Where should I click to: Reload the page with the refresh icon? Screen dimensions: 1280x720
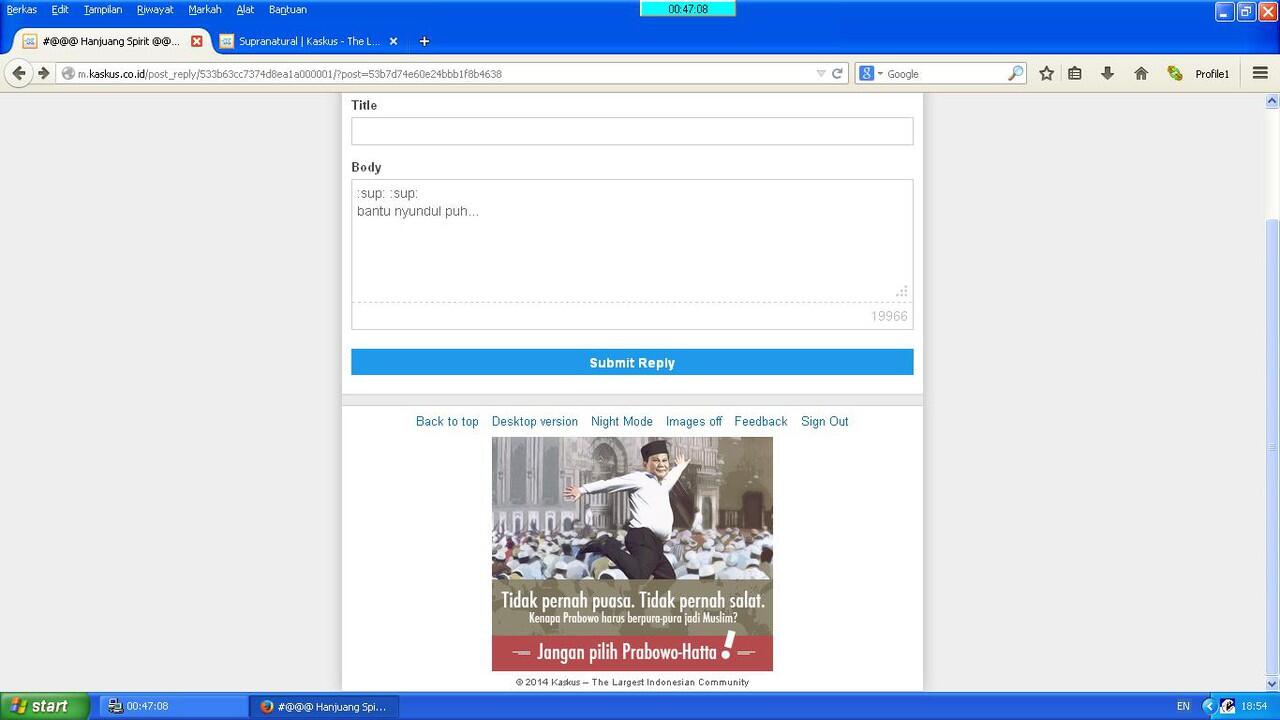[837, 73]
